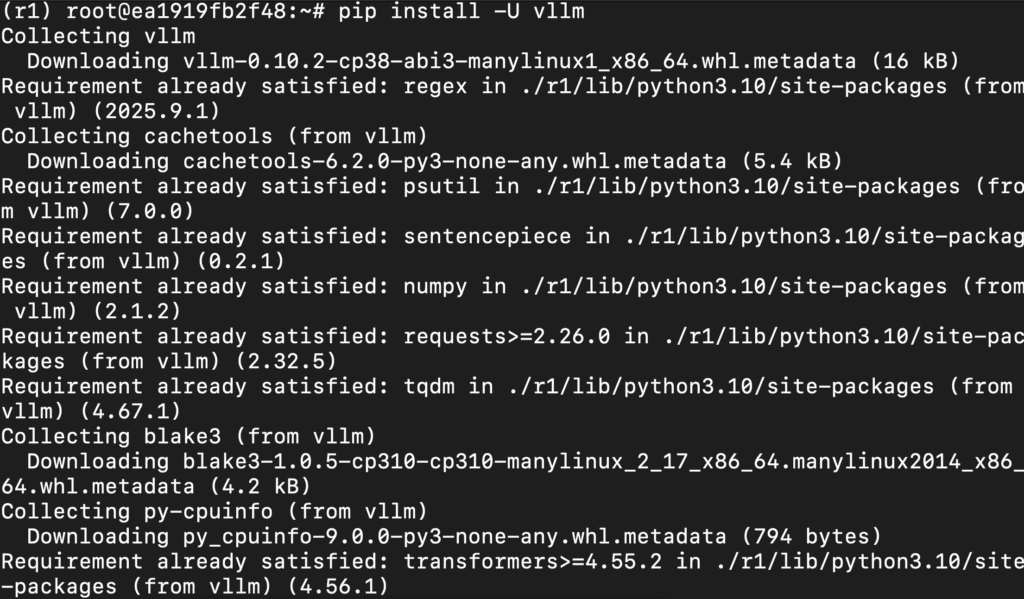Click the 'sentencepiece' package name

487,236
